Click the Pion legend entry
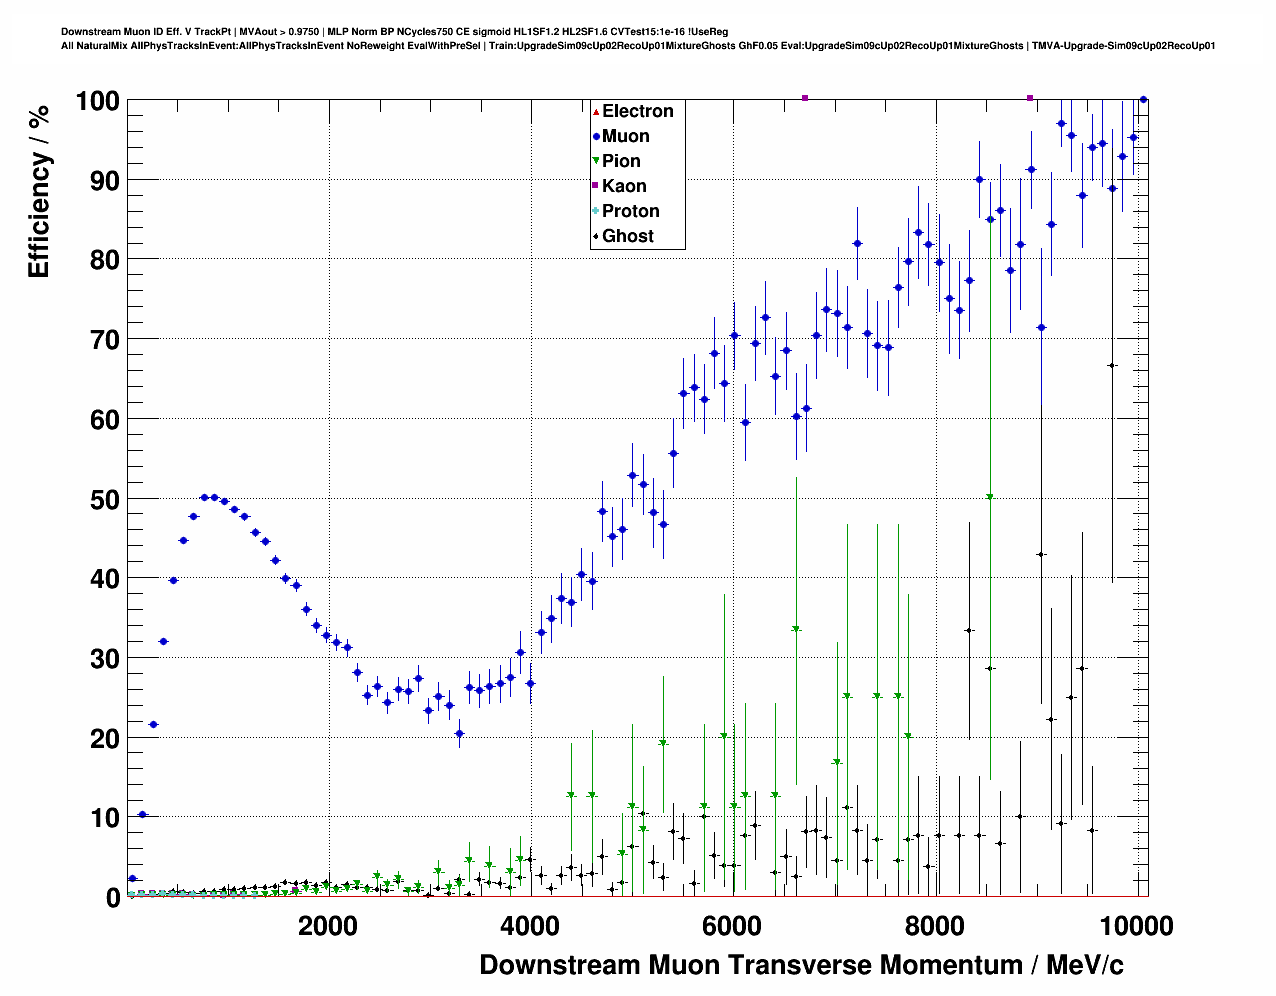The height and width of the screenshot is (996, 1276). (x=616, y=161)
